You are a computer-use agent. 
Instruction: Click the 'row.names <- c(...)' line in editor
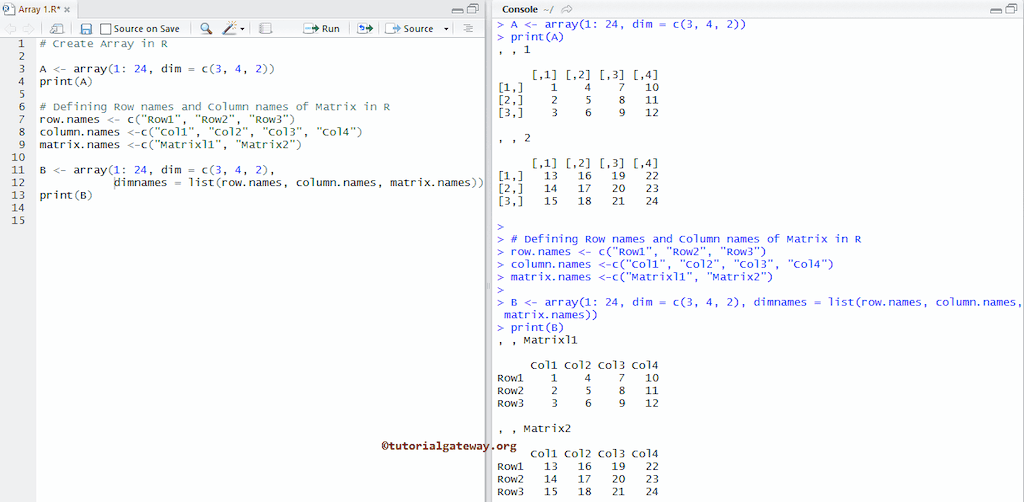(167, 119)
